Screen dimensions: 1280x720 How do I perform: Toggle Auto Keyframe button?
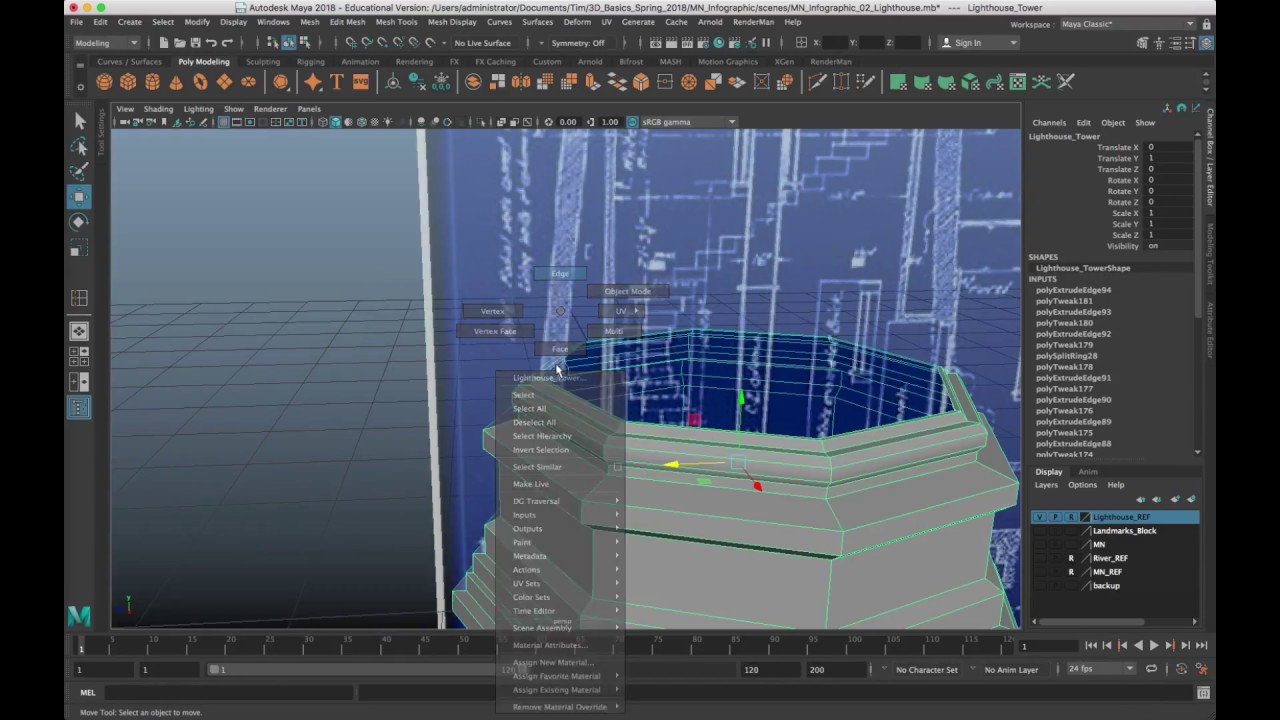(x=1182, y=669)
